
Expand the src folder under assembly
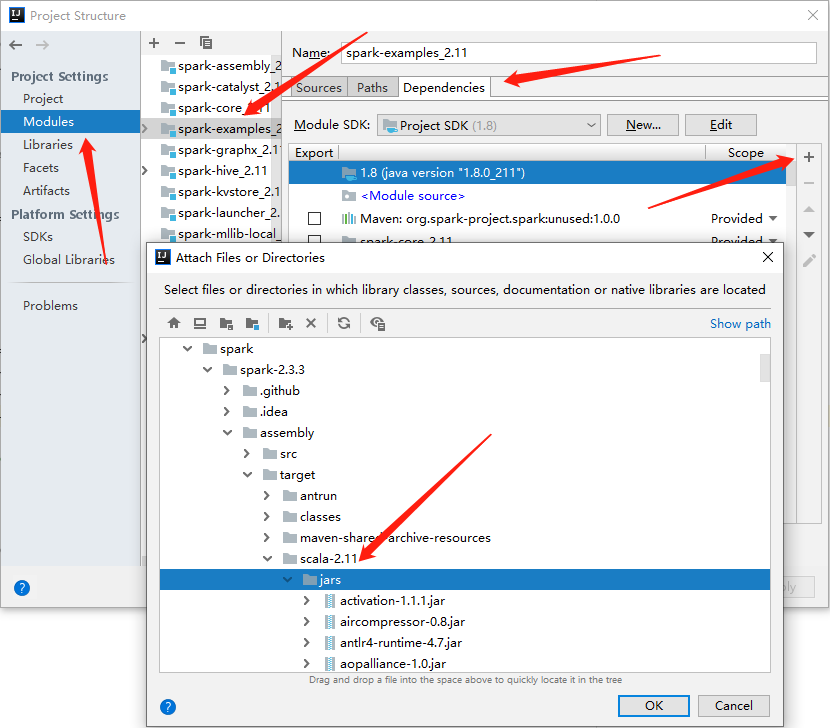pyautogui.click(x=245, y=453)
